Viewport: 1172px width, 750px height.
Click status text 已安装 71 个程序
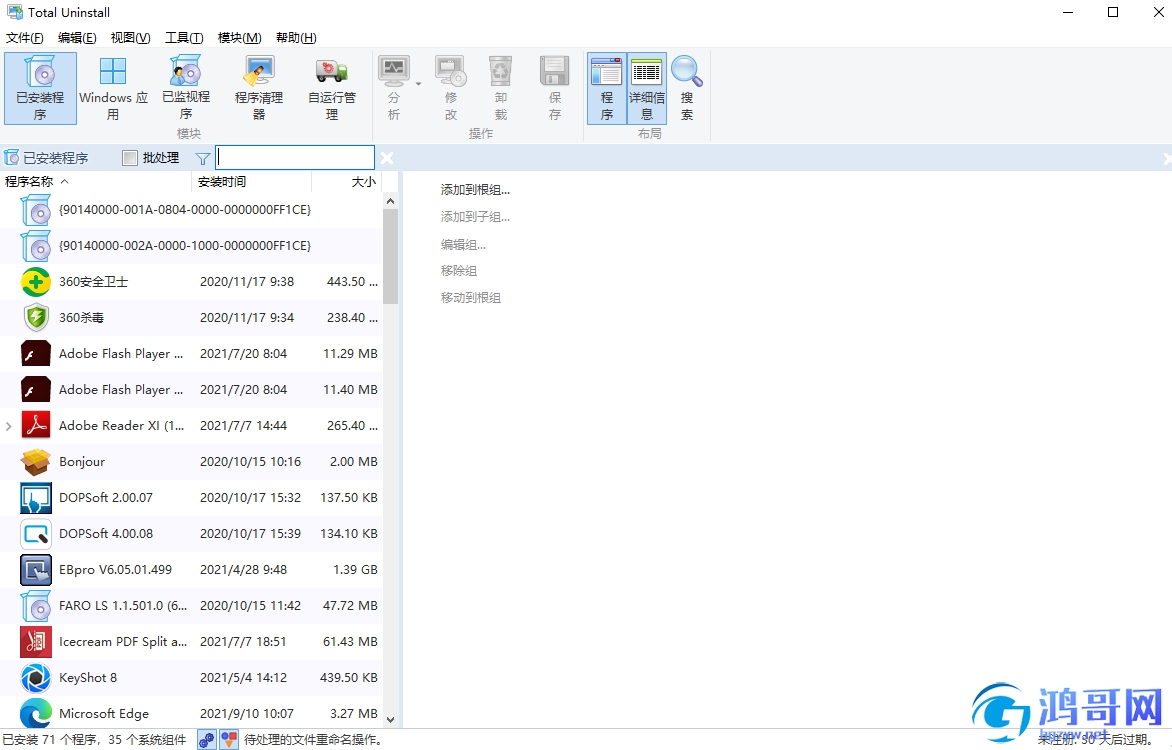click(51, 740)
